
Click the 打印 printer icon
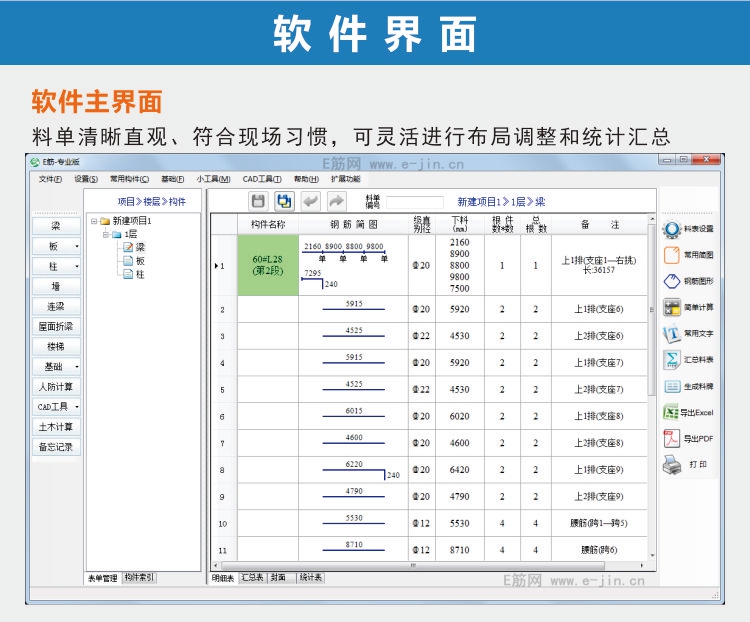tap(672, 464)
